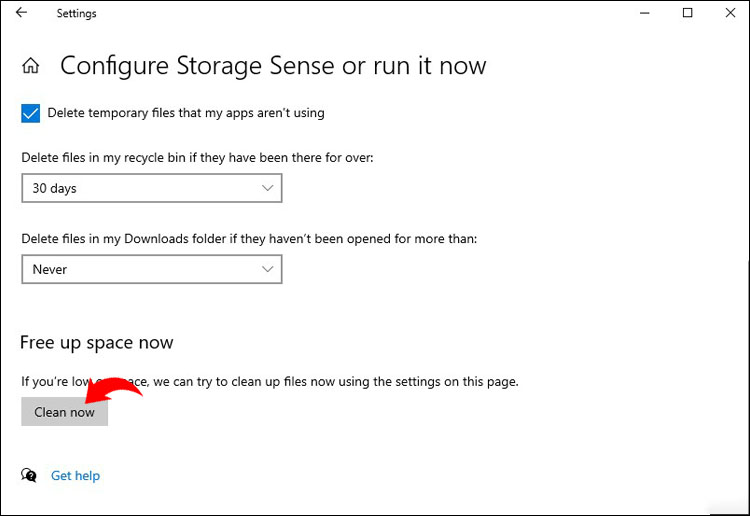Viewport: 750px width, 516px height.
Task: Click the chevron on the Never combo box
Action: point(267,269)
